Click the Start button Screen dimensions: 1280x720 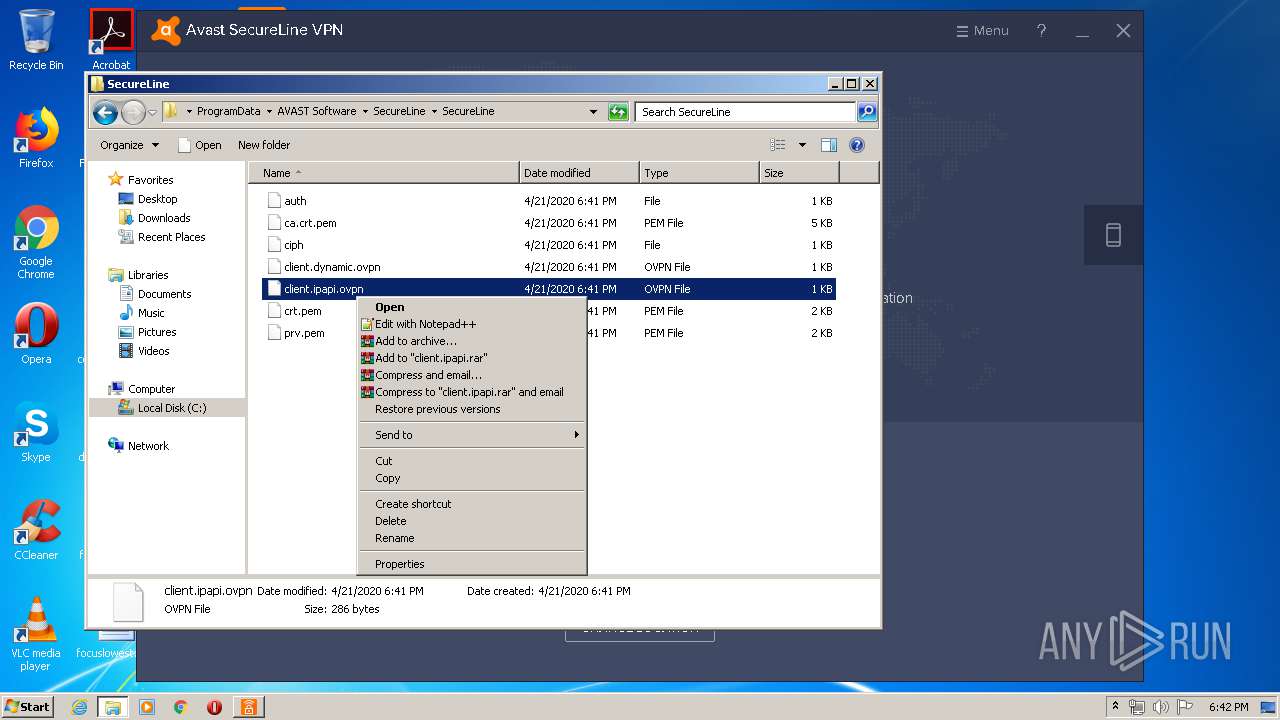pos(28,707)
